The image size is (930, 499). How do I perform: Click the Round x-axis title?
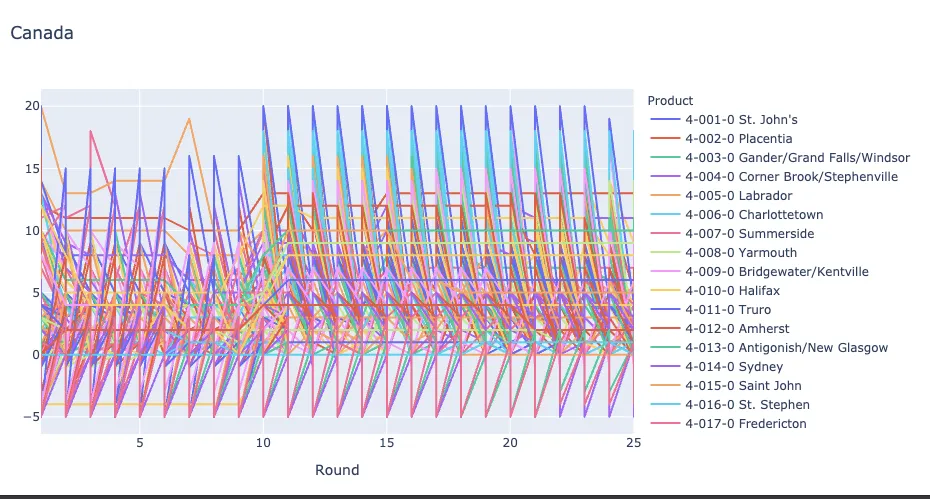[x=337, y=470]
